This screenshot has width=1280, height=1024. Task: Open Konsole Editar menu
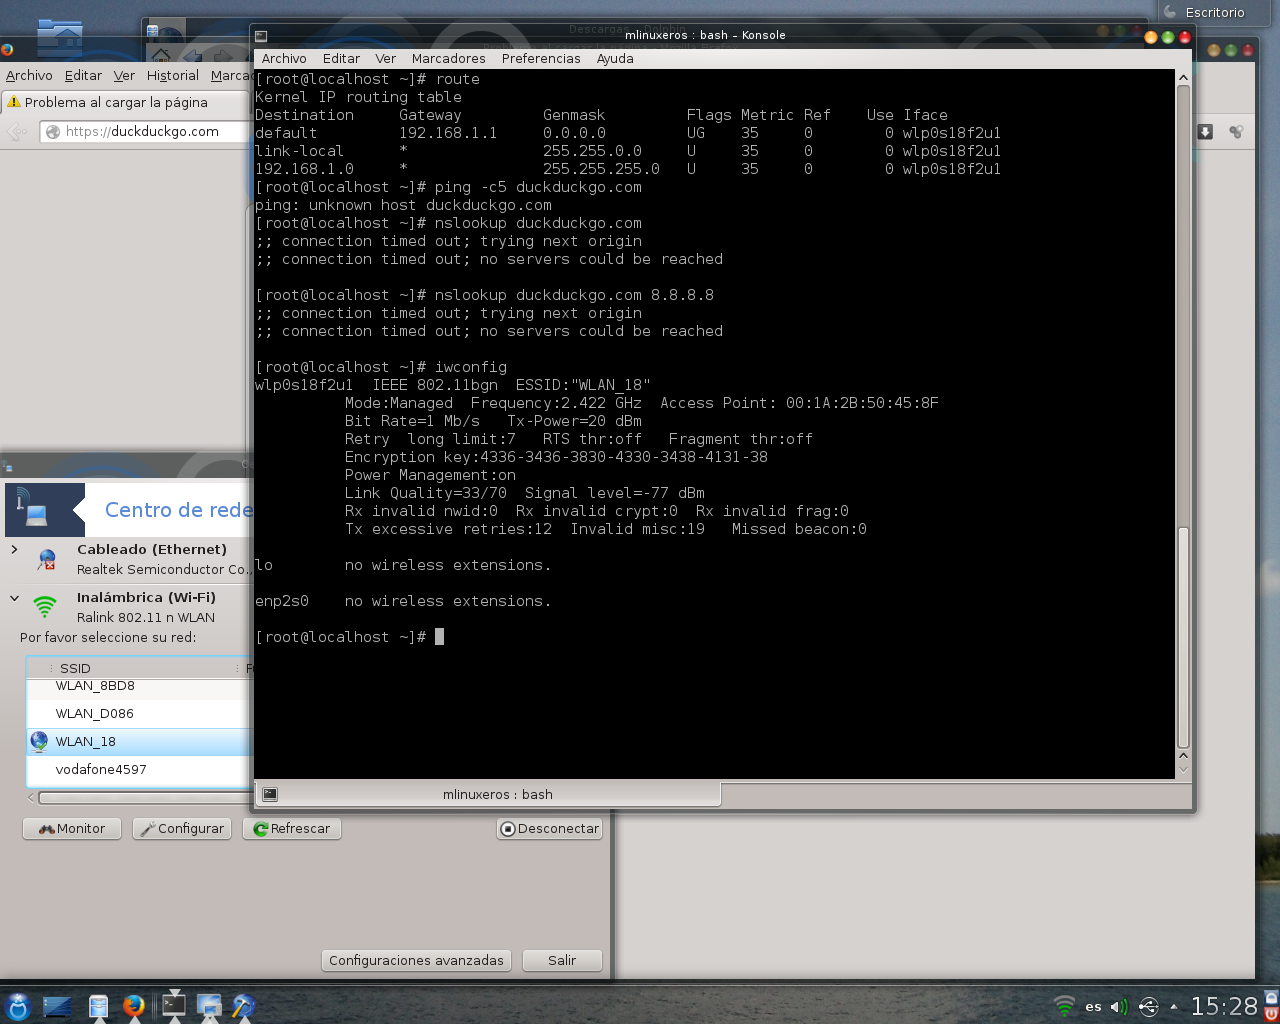(341, 58)
